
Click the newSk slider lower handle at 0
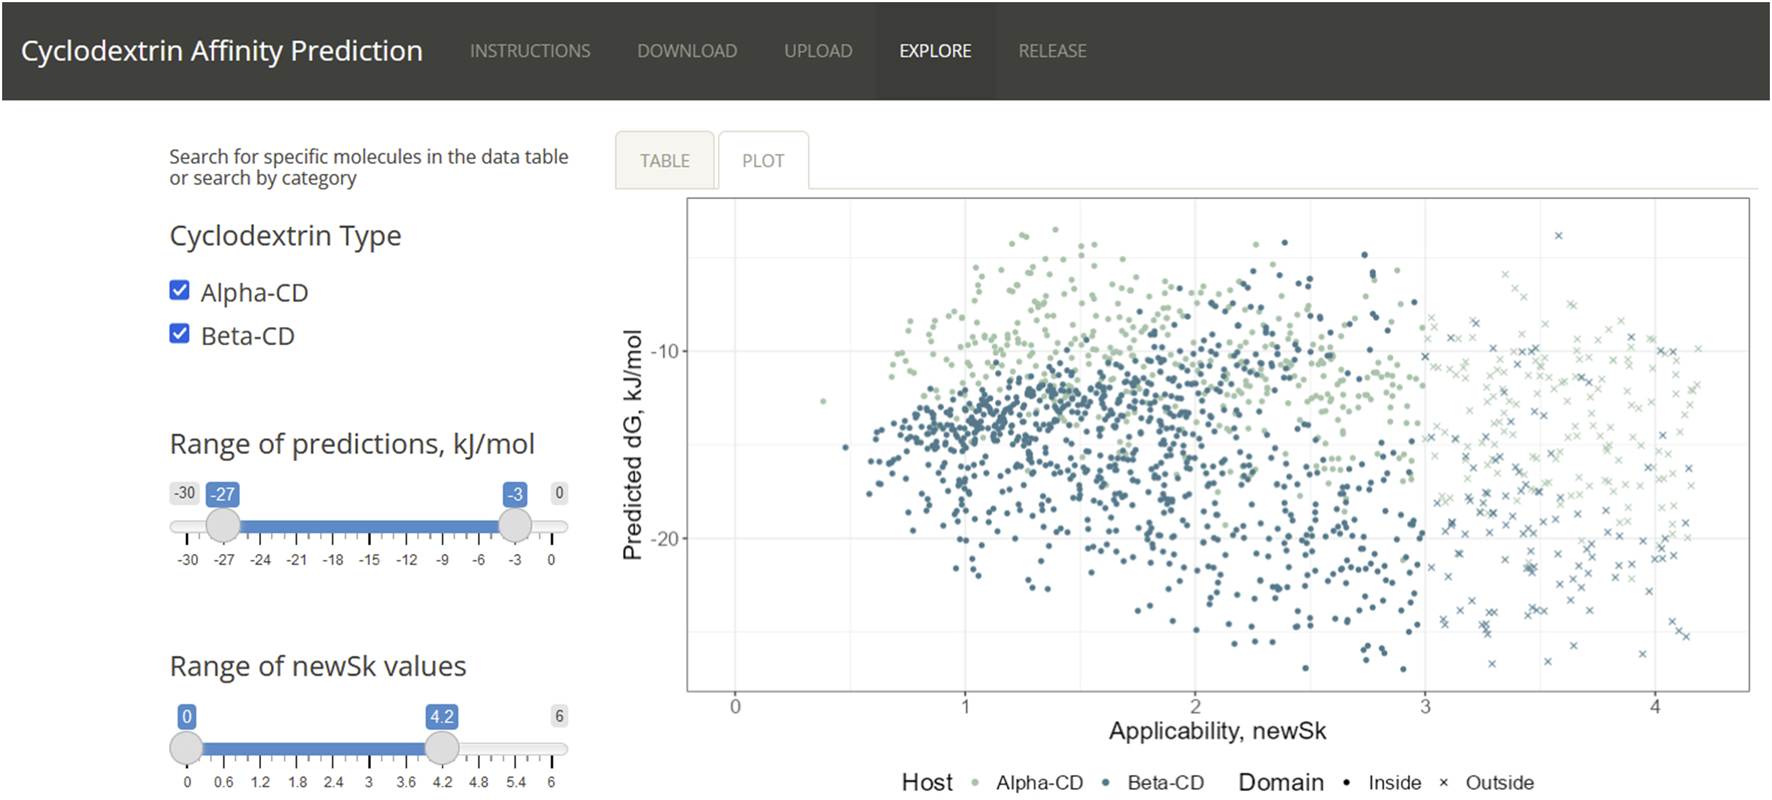click(x=186, y=748)
